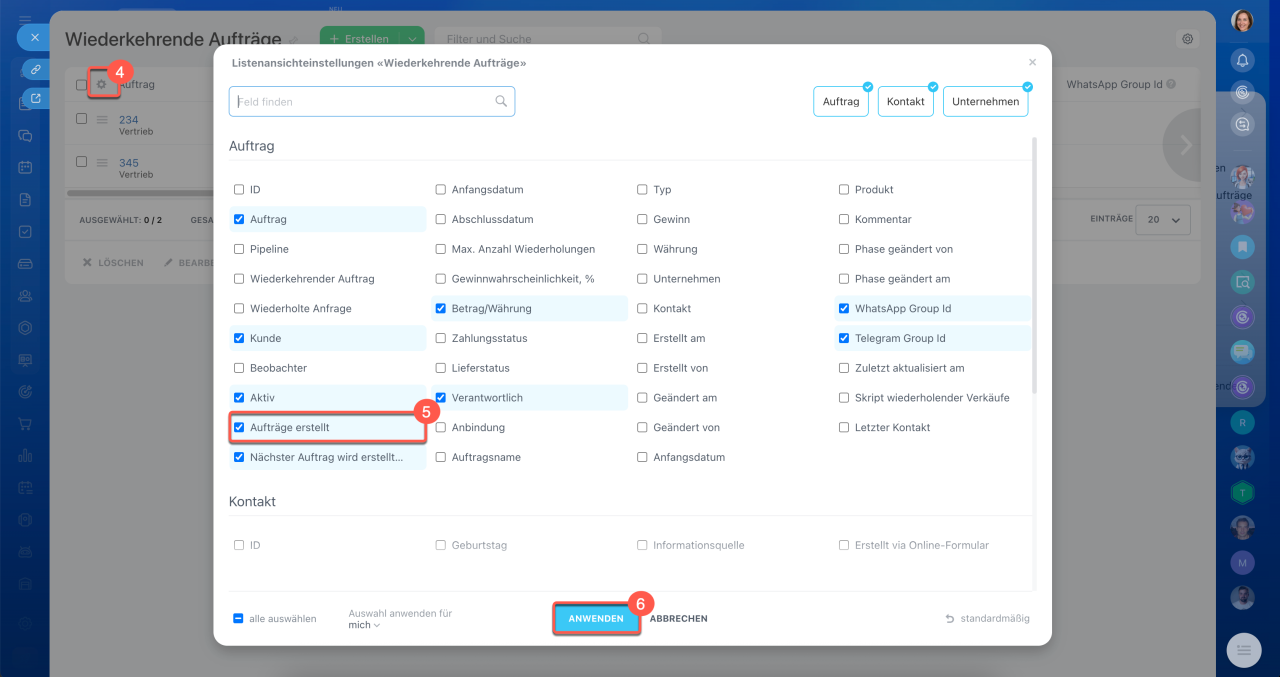Uncheck the Verantwortlich checkbox

click(441, 397)
